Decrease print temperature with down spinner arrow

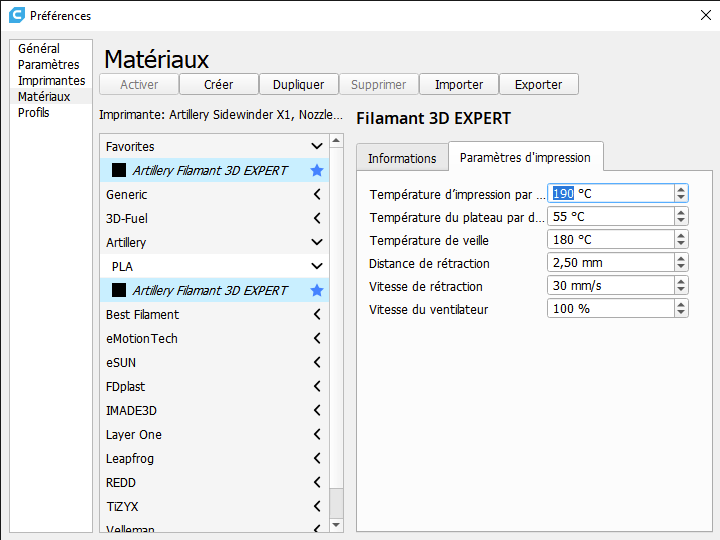[x=681, y=198]
